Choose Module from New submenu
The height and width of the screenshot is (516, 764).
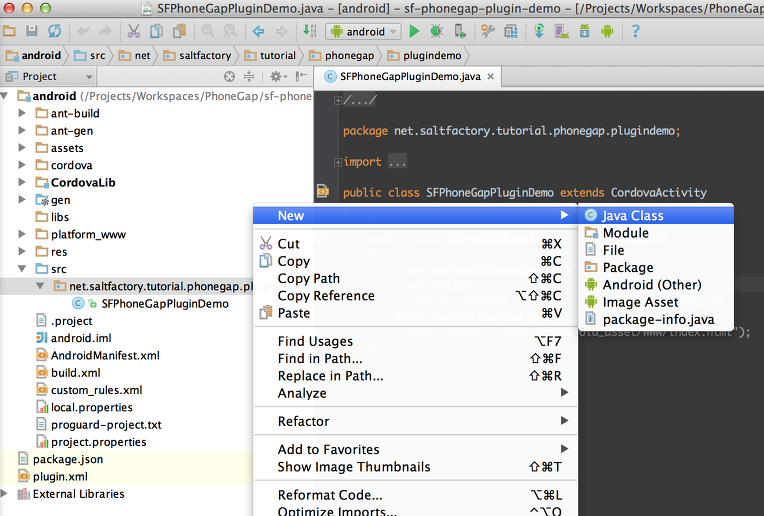pos(656,233)
